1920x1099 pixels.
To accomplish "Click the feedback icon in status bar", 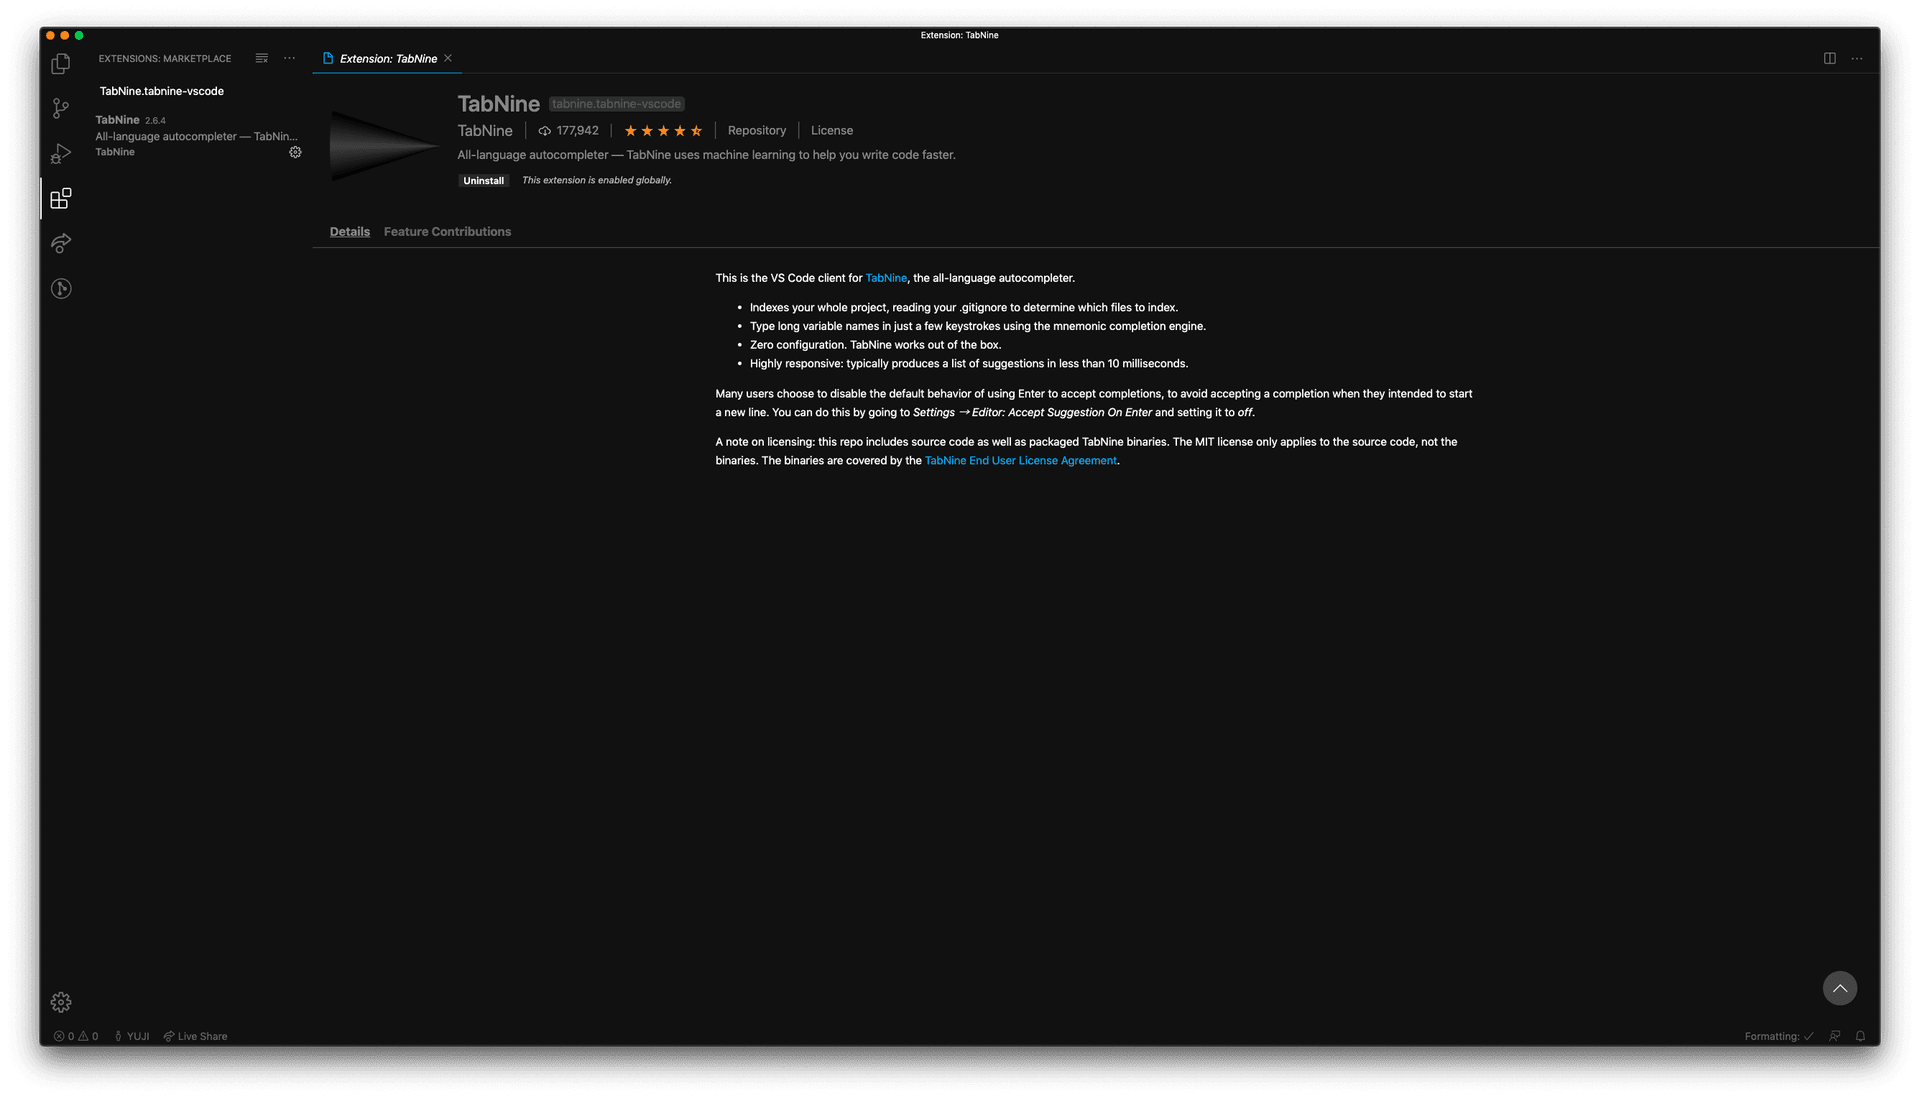I will [1835, 1036].
